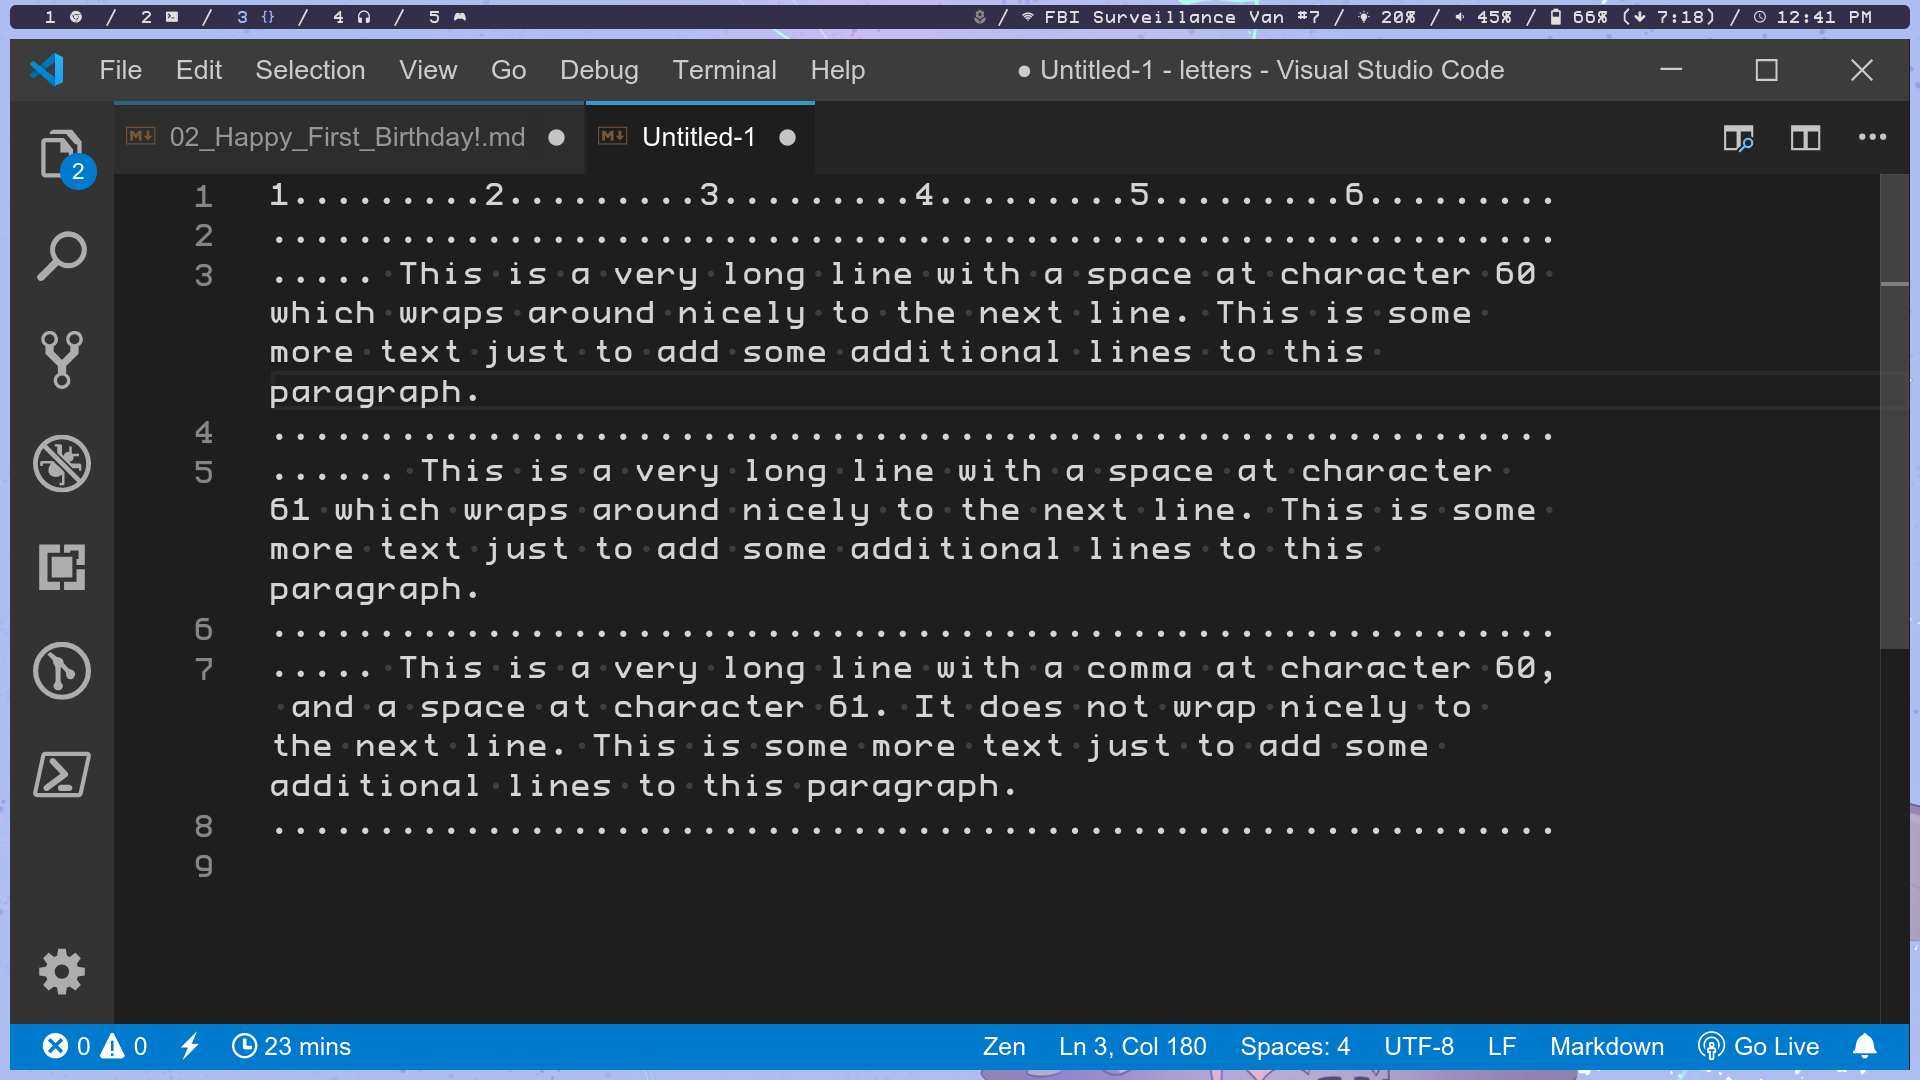Toggle Zen mode from the status bar
This screenshot has width=1920, height=1080.
point(1004,1046)
